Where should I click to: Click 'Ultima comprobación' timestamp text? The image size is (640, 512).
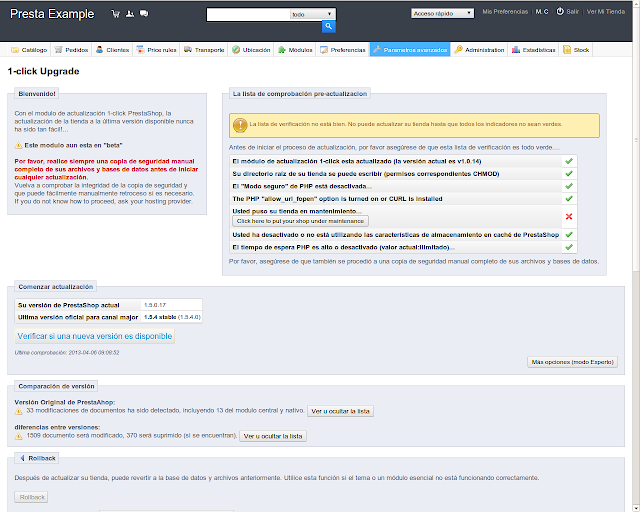(67, 352)
